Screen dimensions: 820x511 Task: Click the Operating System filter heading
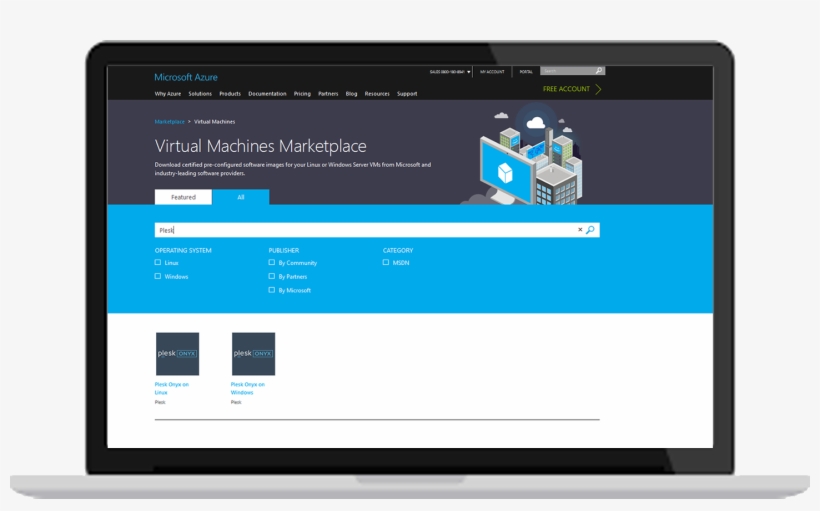click(183, 251)
